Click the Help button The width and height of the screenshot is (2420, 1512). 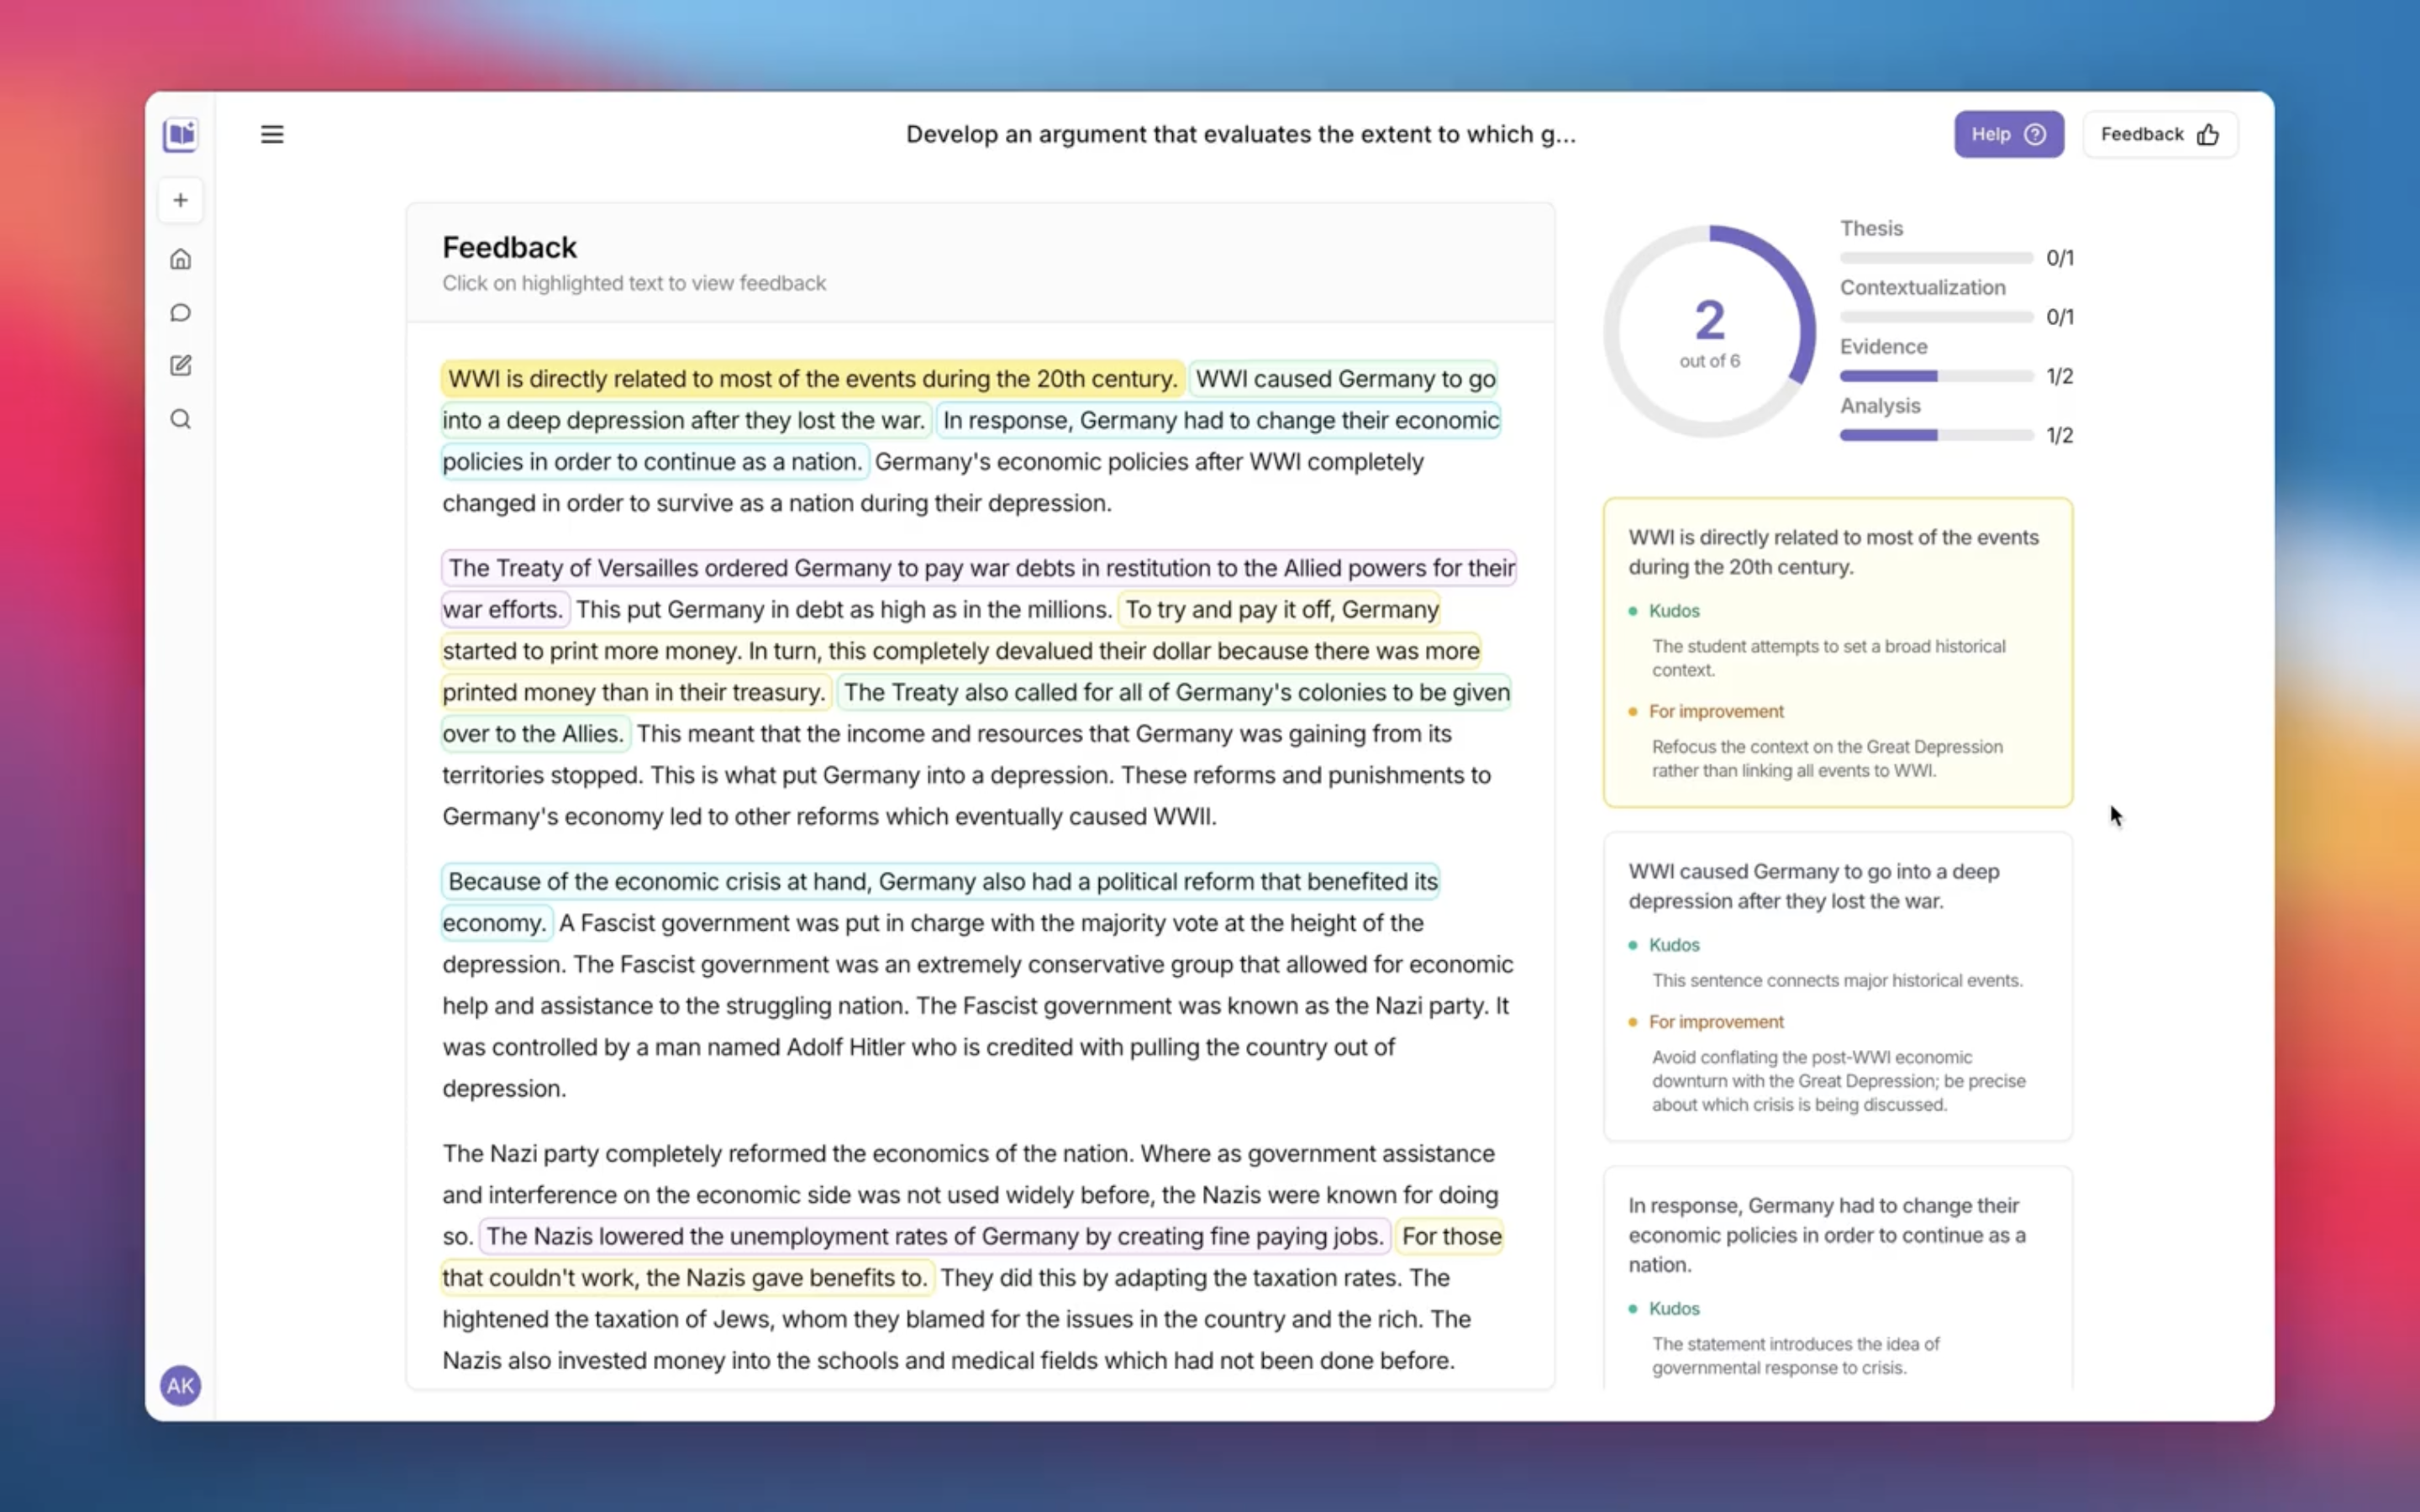click(2008, 134)
